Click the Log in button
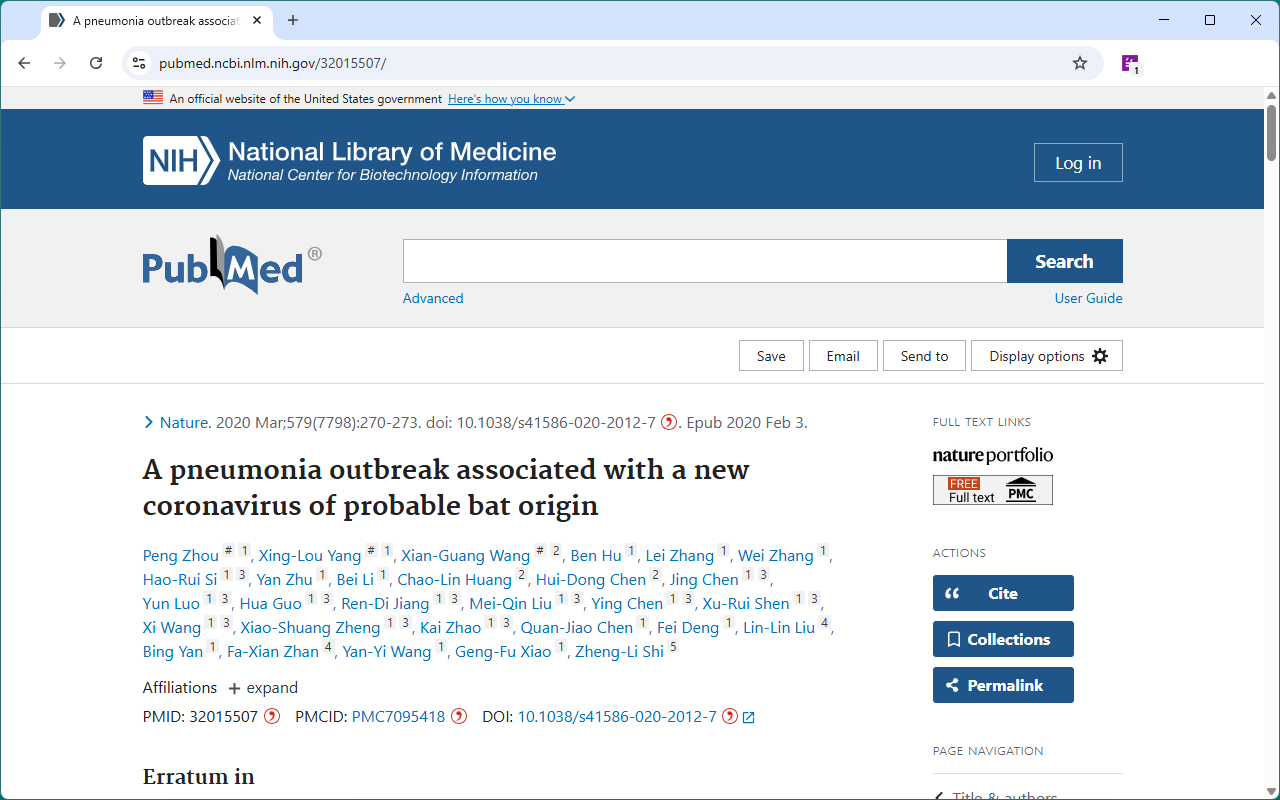The height and width of the screenshot is (800, 1280). [1078, 163]
